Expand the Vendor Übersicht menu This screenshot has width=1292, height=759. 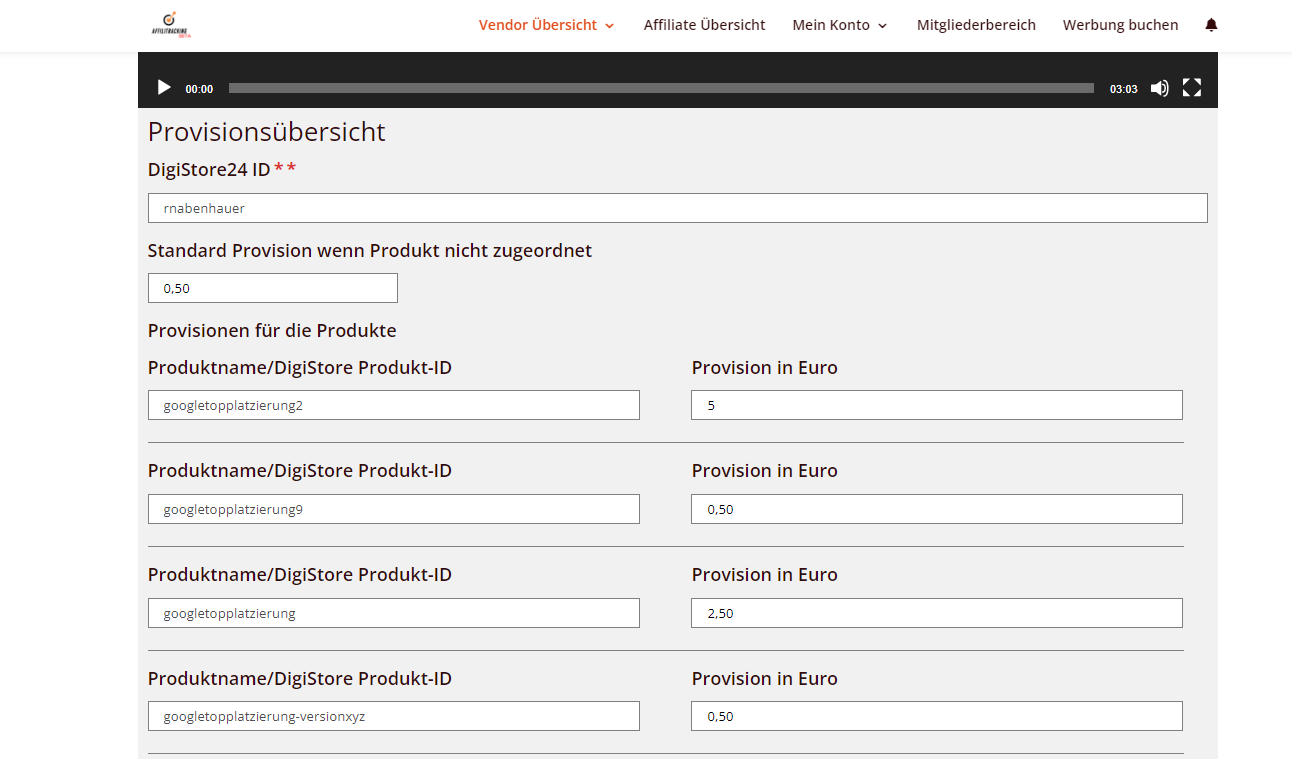tap(546, 25)
